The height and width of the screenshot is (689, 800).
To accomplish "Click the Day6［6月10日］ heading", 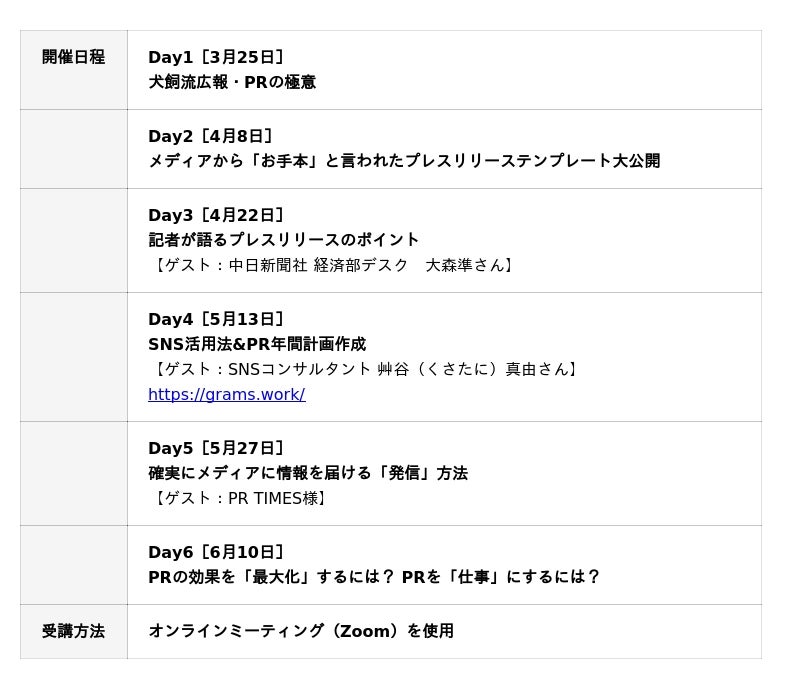I will [217, 552].
